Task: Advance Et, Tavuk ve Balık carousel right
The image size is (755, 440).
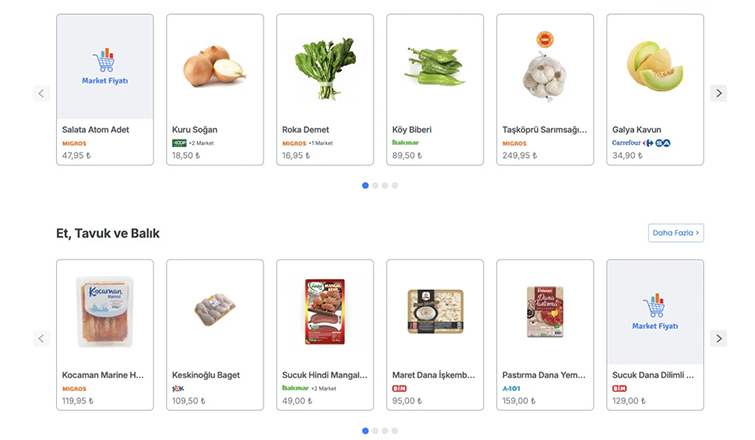Action: [x=718, y=338]
